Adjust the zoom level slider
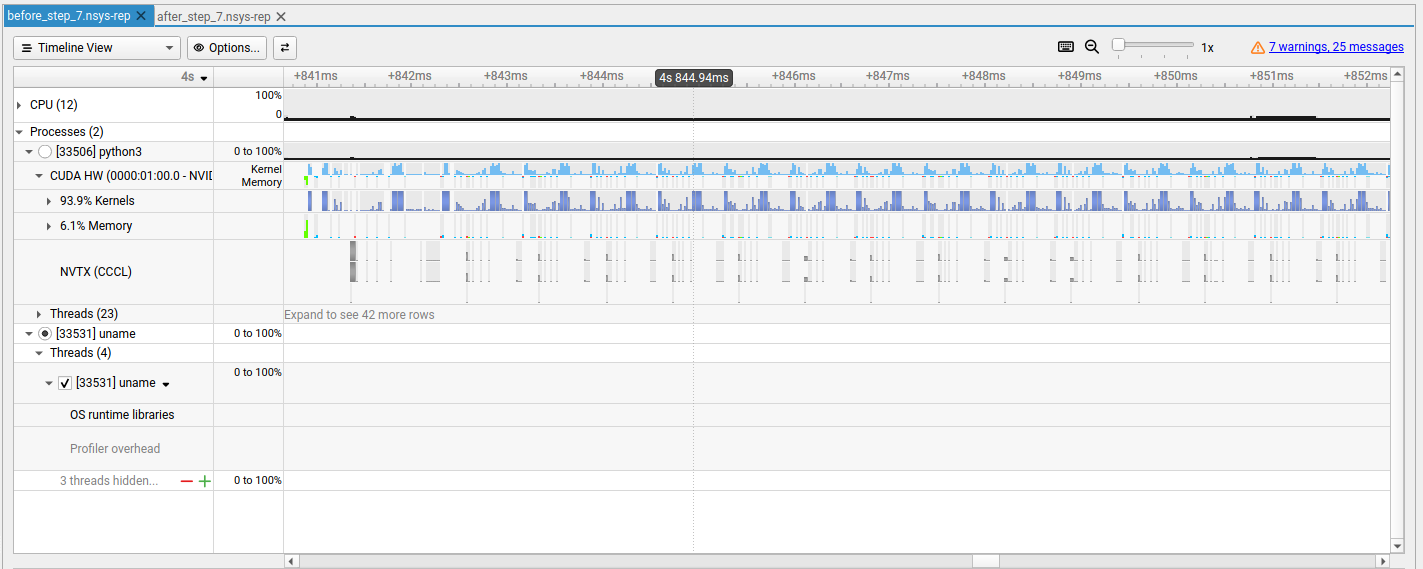The height and width of the screenshot is (569, 1423). point(1153,45)
